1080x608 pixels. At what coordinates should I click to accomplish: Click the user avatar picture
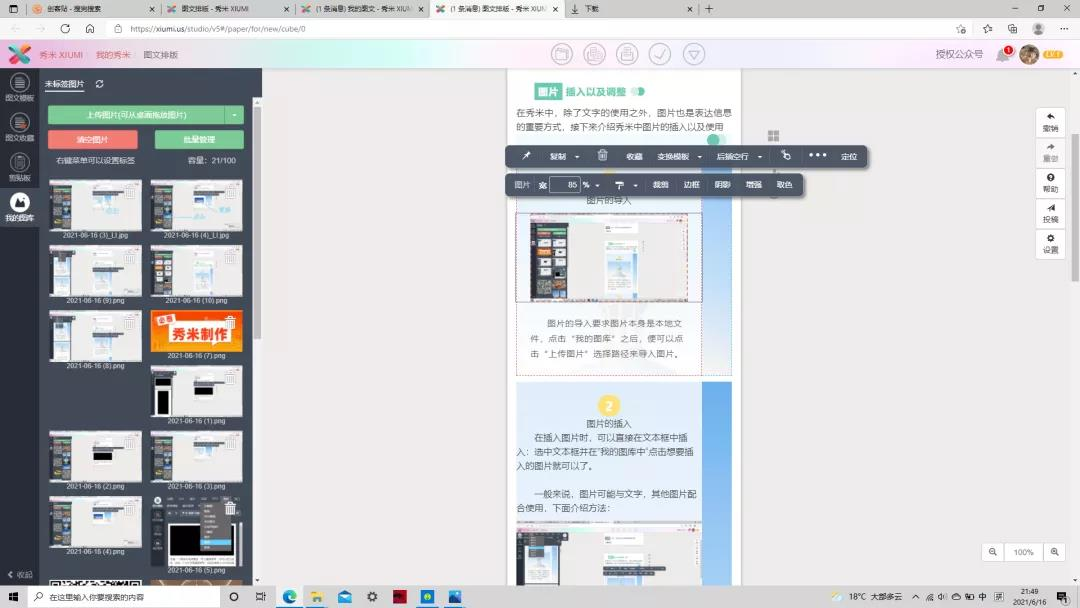pyautogui.click(x=1029, y=54)
